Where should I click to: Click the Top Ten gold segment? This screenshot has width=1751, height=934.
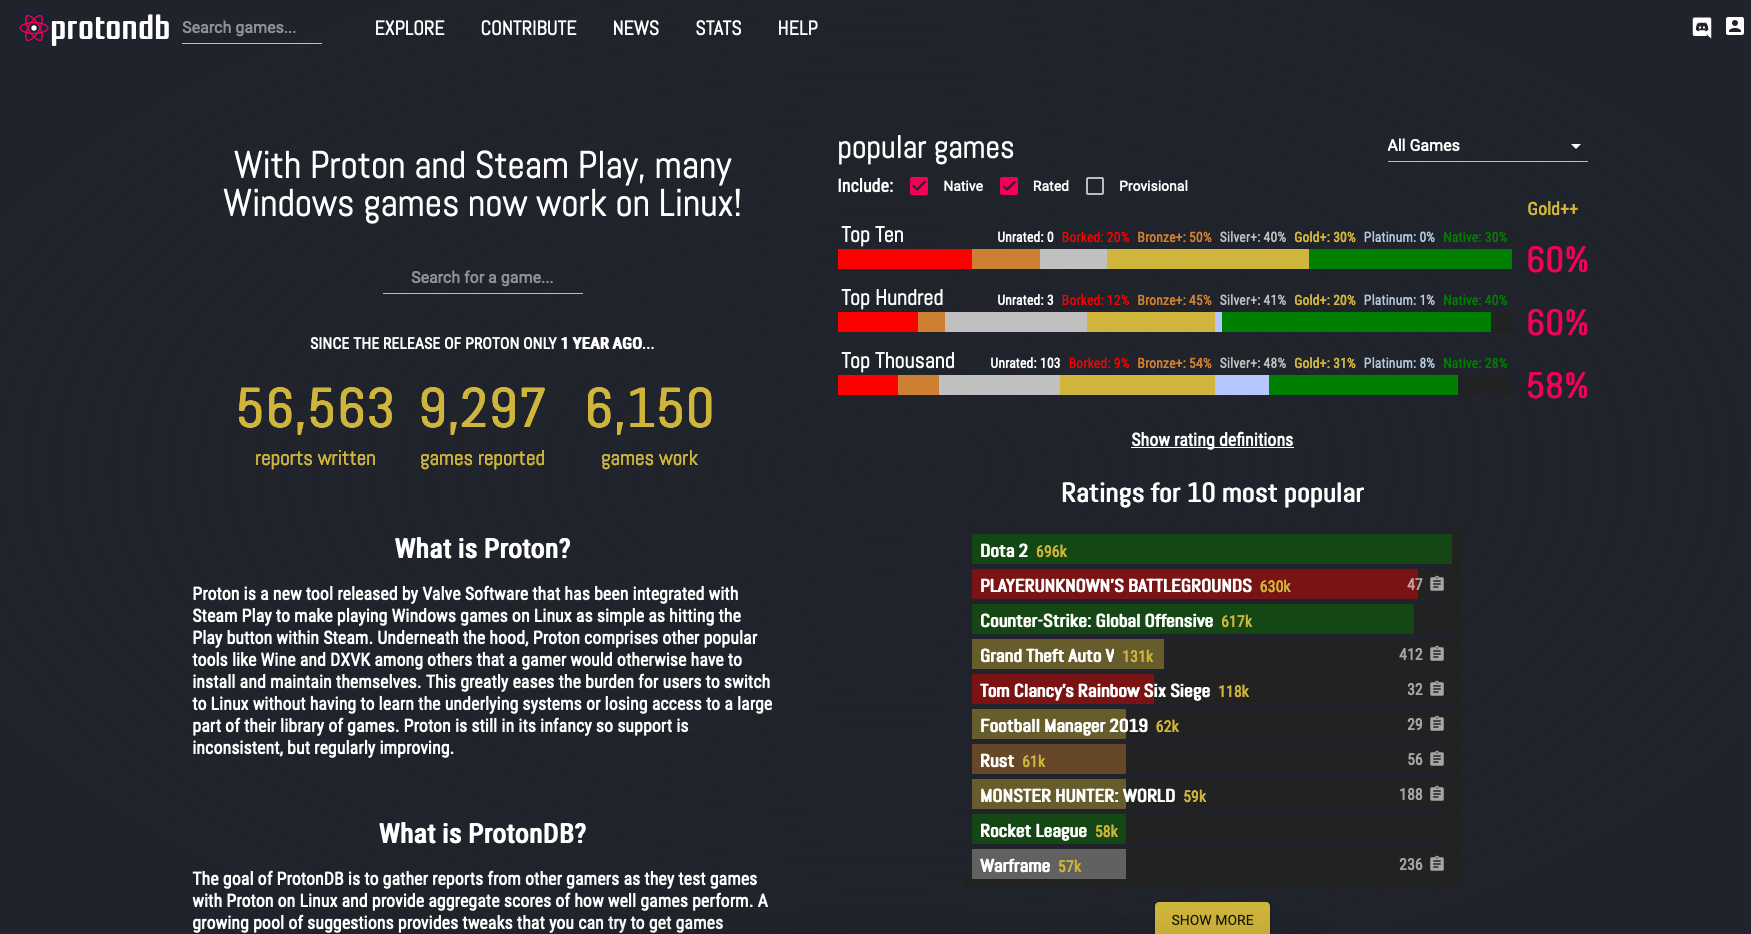click(x=1208, y=259)
